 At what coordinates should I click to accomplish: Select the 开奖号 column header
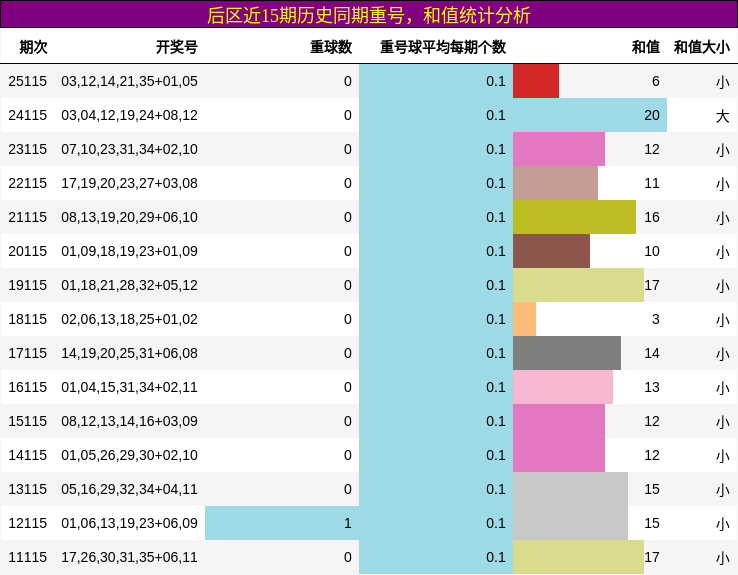(x=176, y=47)
